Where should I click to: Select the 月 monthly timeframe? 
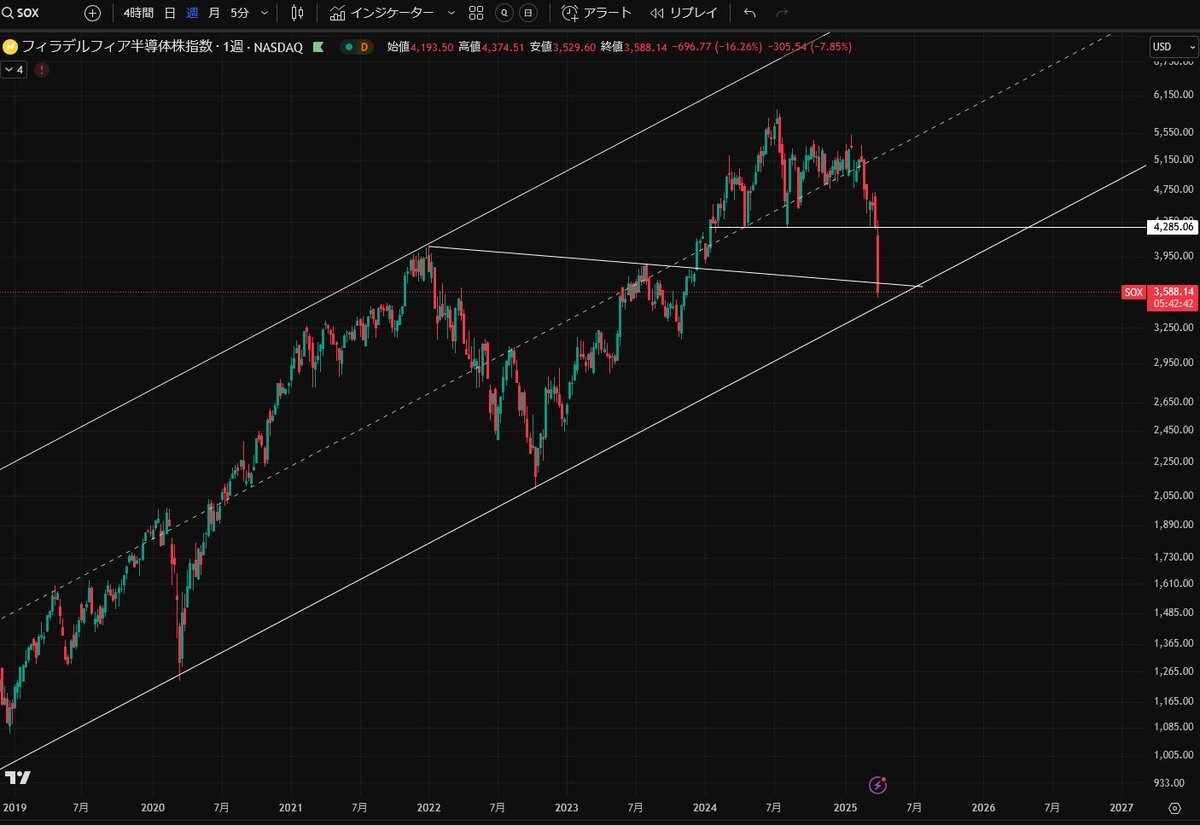pyautogui.click(x=214, y=13)
